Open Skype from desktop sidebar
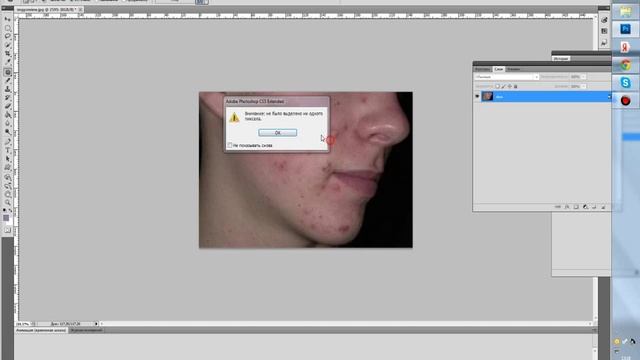Image resolution: width=640 pixels, height=360 pixels. click(625, 82)
